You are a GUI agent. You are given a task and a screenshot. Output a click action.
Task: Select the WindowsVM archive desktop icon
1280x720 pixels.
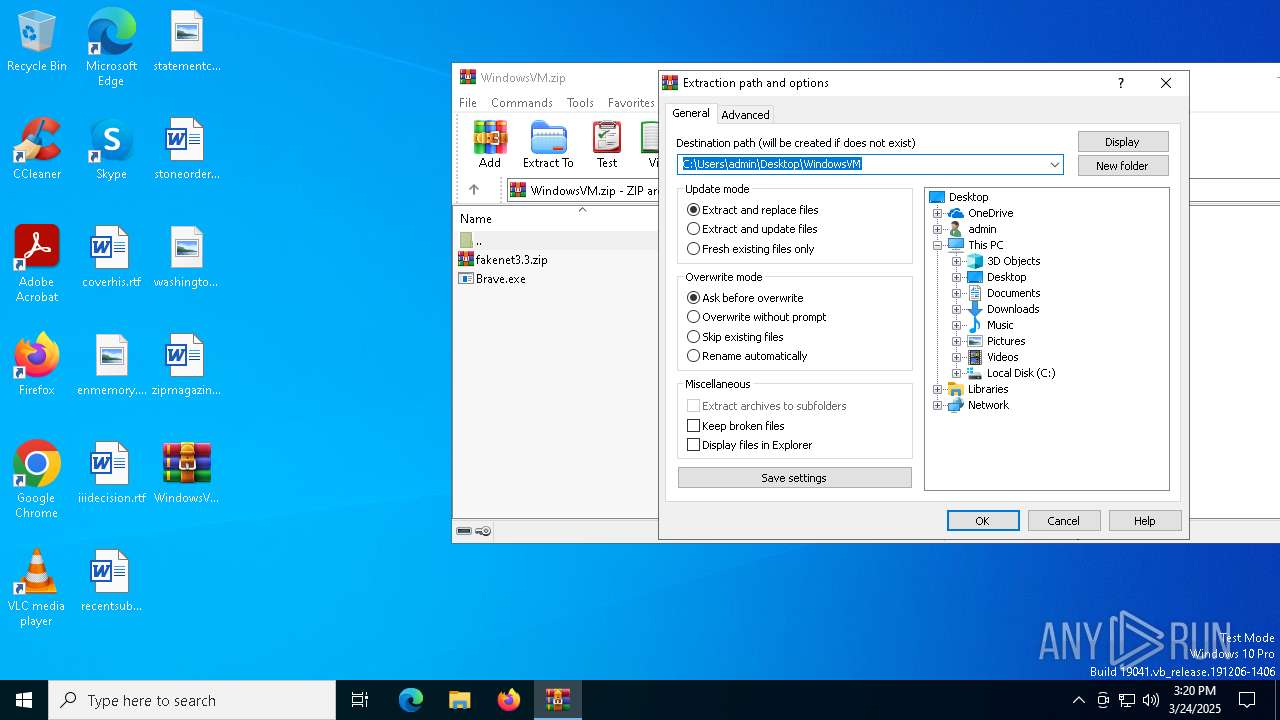click(187, 472)
